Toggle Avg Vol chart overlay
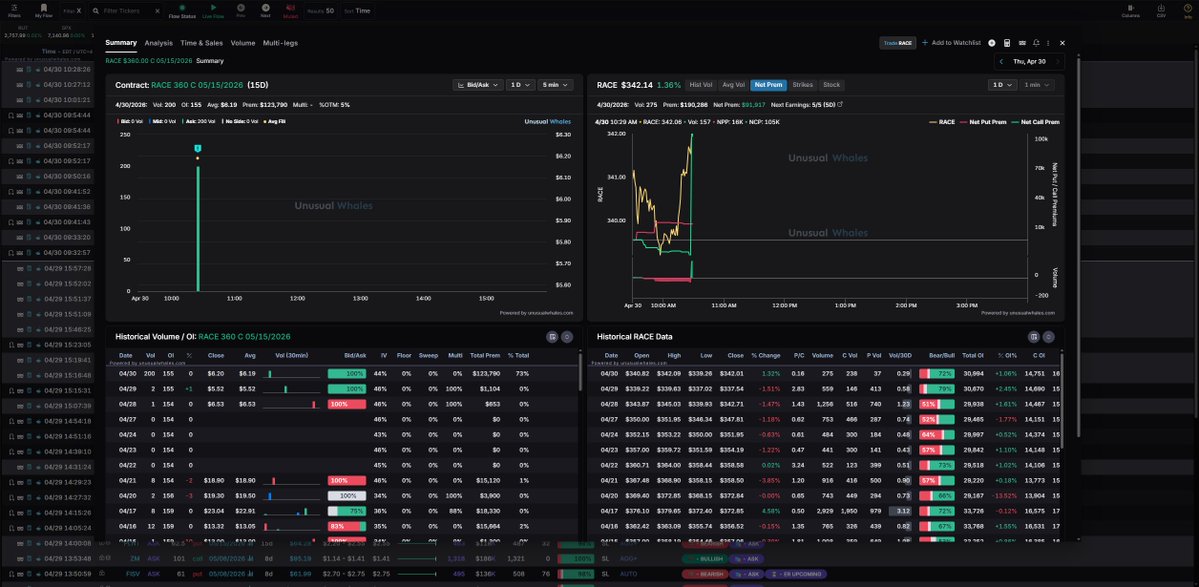The image size is (1199, 587). click(733, 85)
